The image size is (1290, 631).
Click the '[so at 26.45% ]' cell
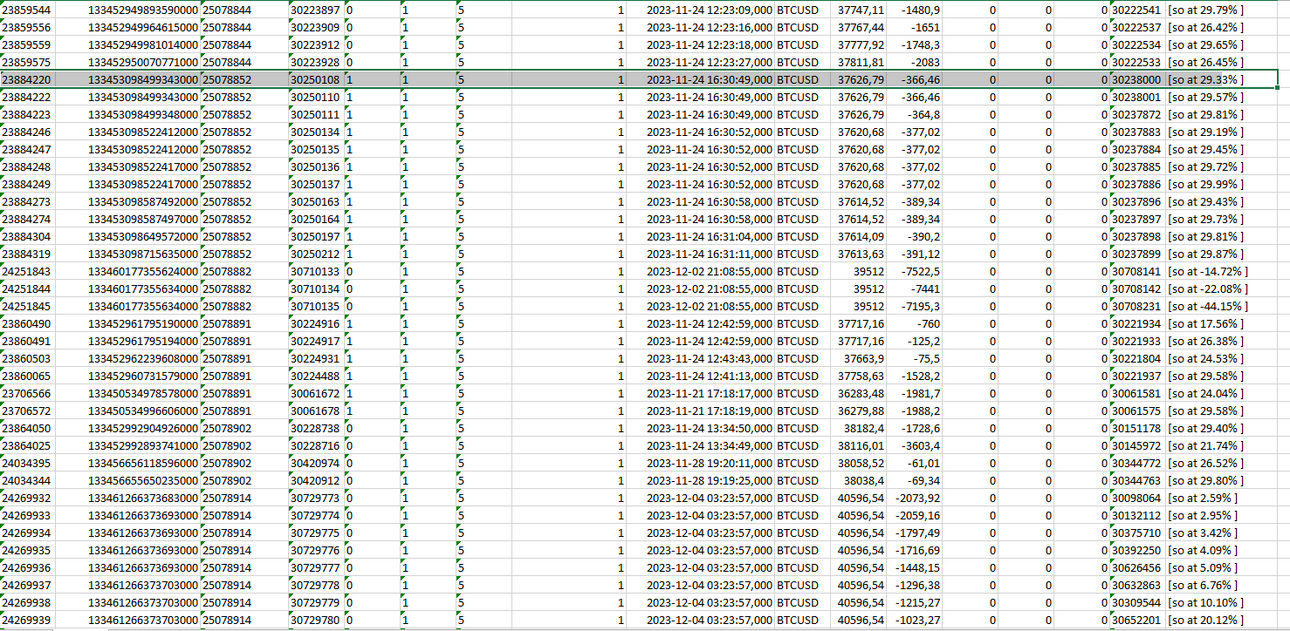point(1221,62)
